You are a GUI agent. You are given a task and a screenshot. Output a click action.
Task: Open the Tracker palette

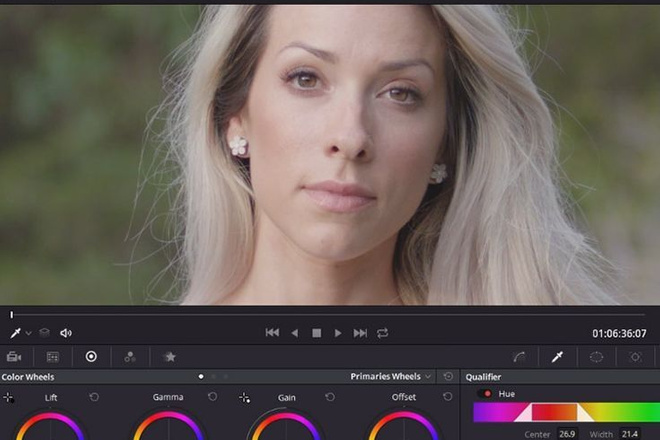(636, 357)
